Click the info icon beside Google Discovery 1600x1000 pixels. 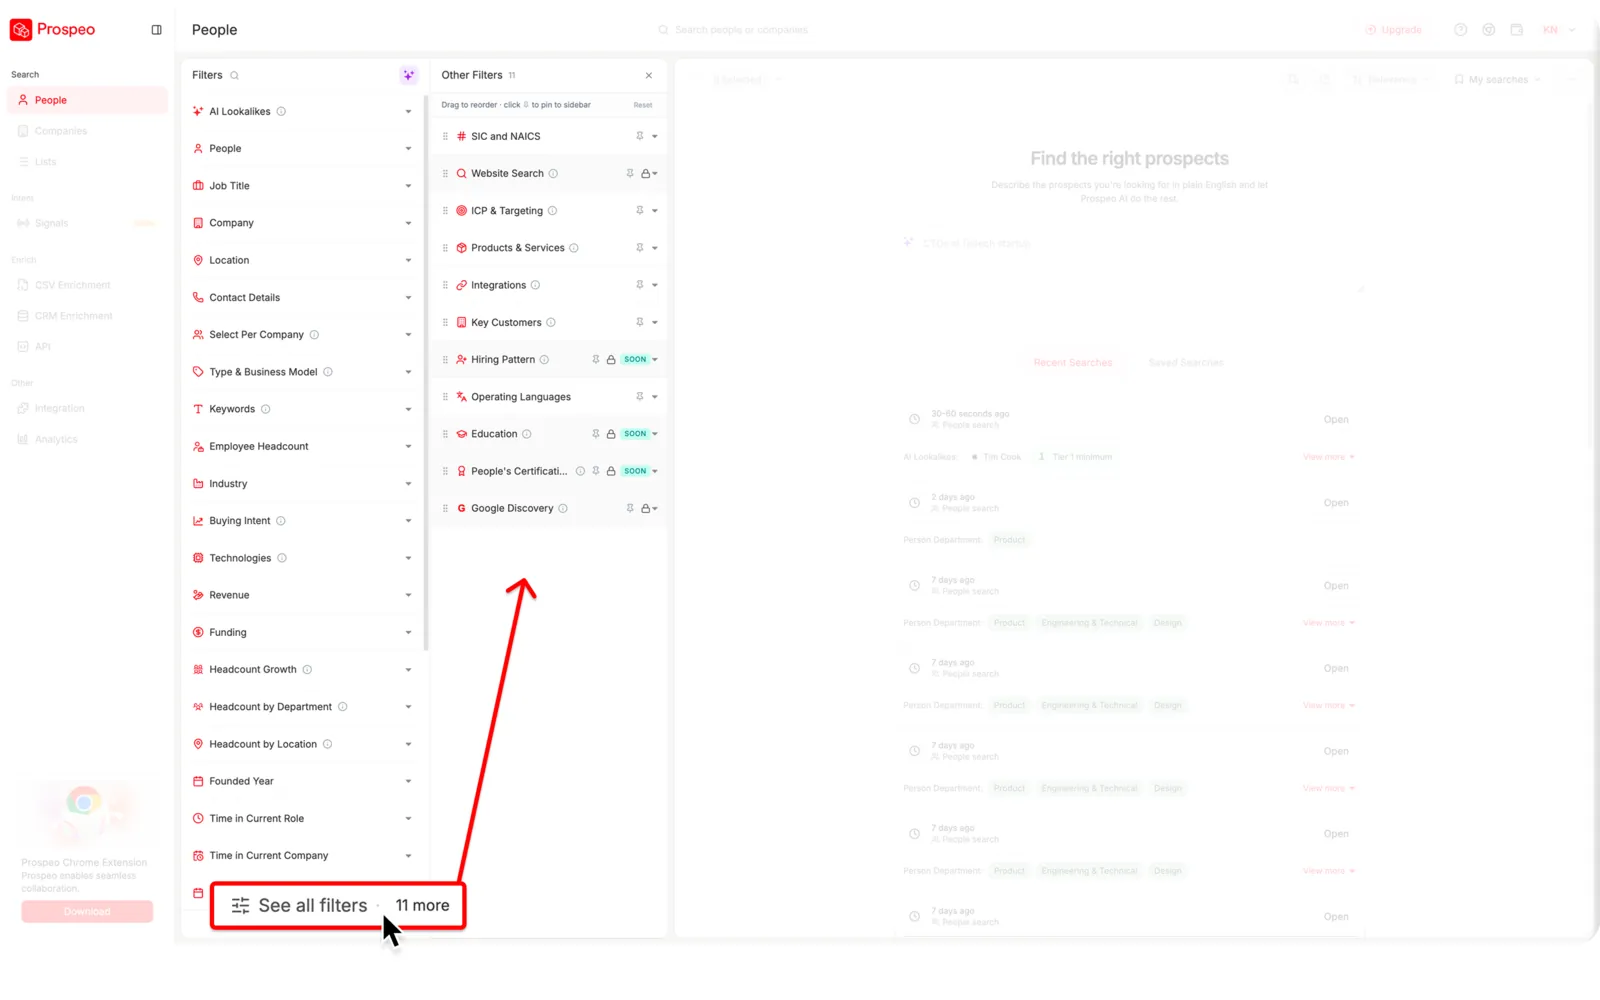(x=563, y=509)
